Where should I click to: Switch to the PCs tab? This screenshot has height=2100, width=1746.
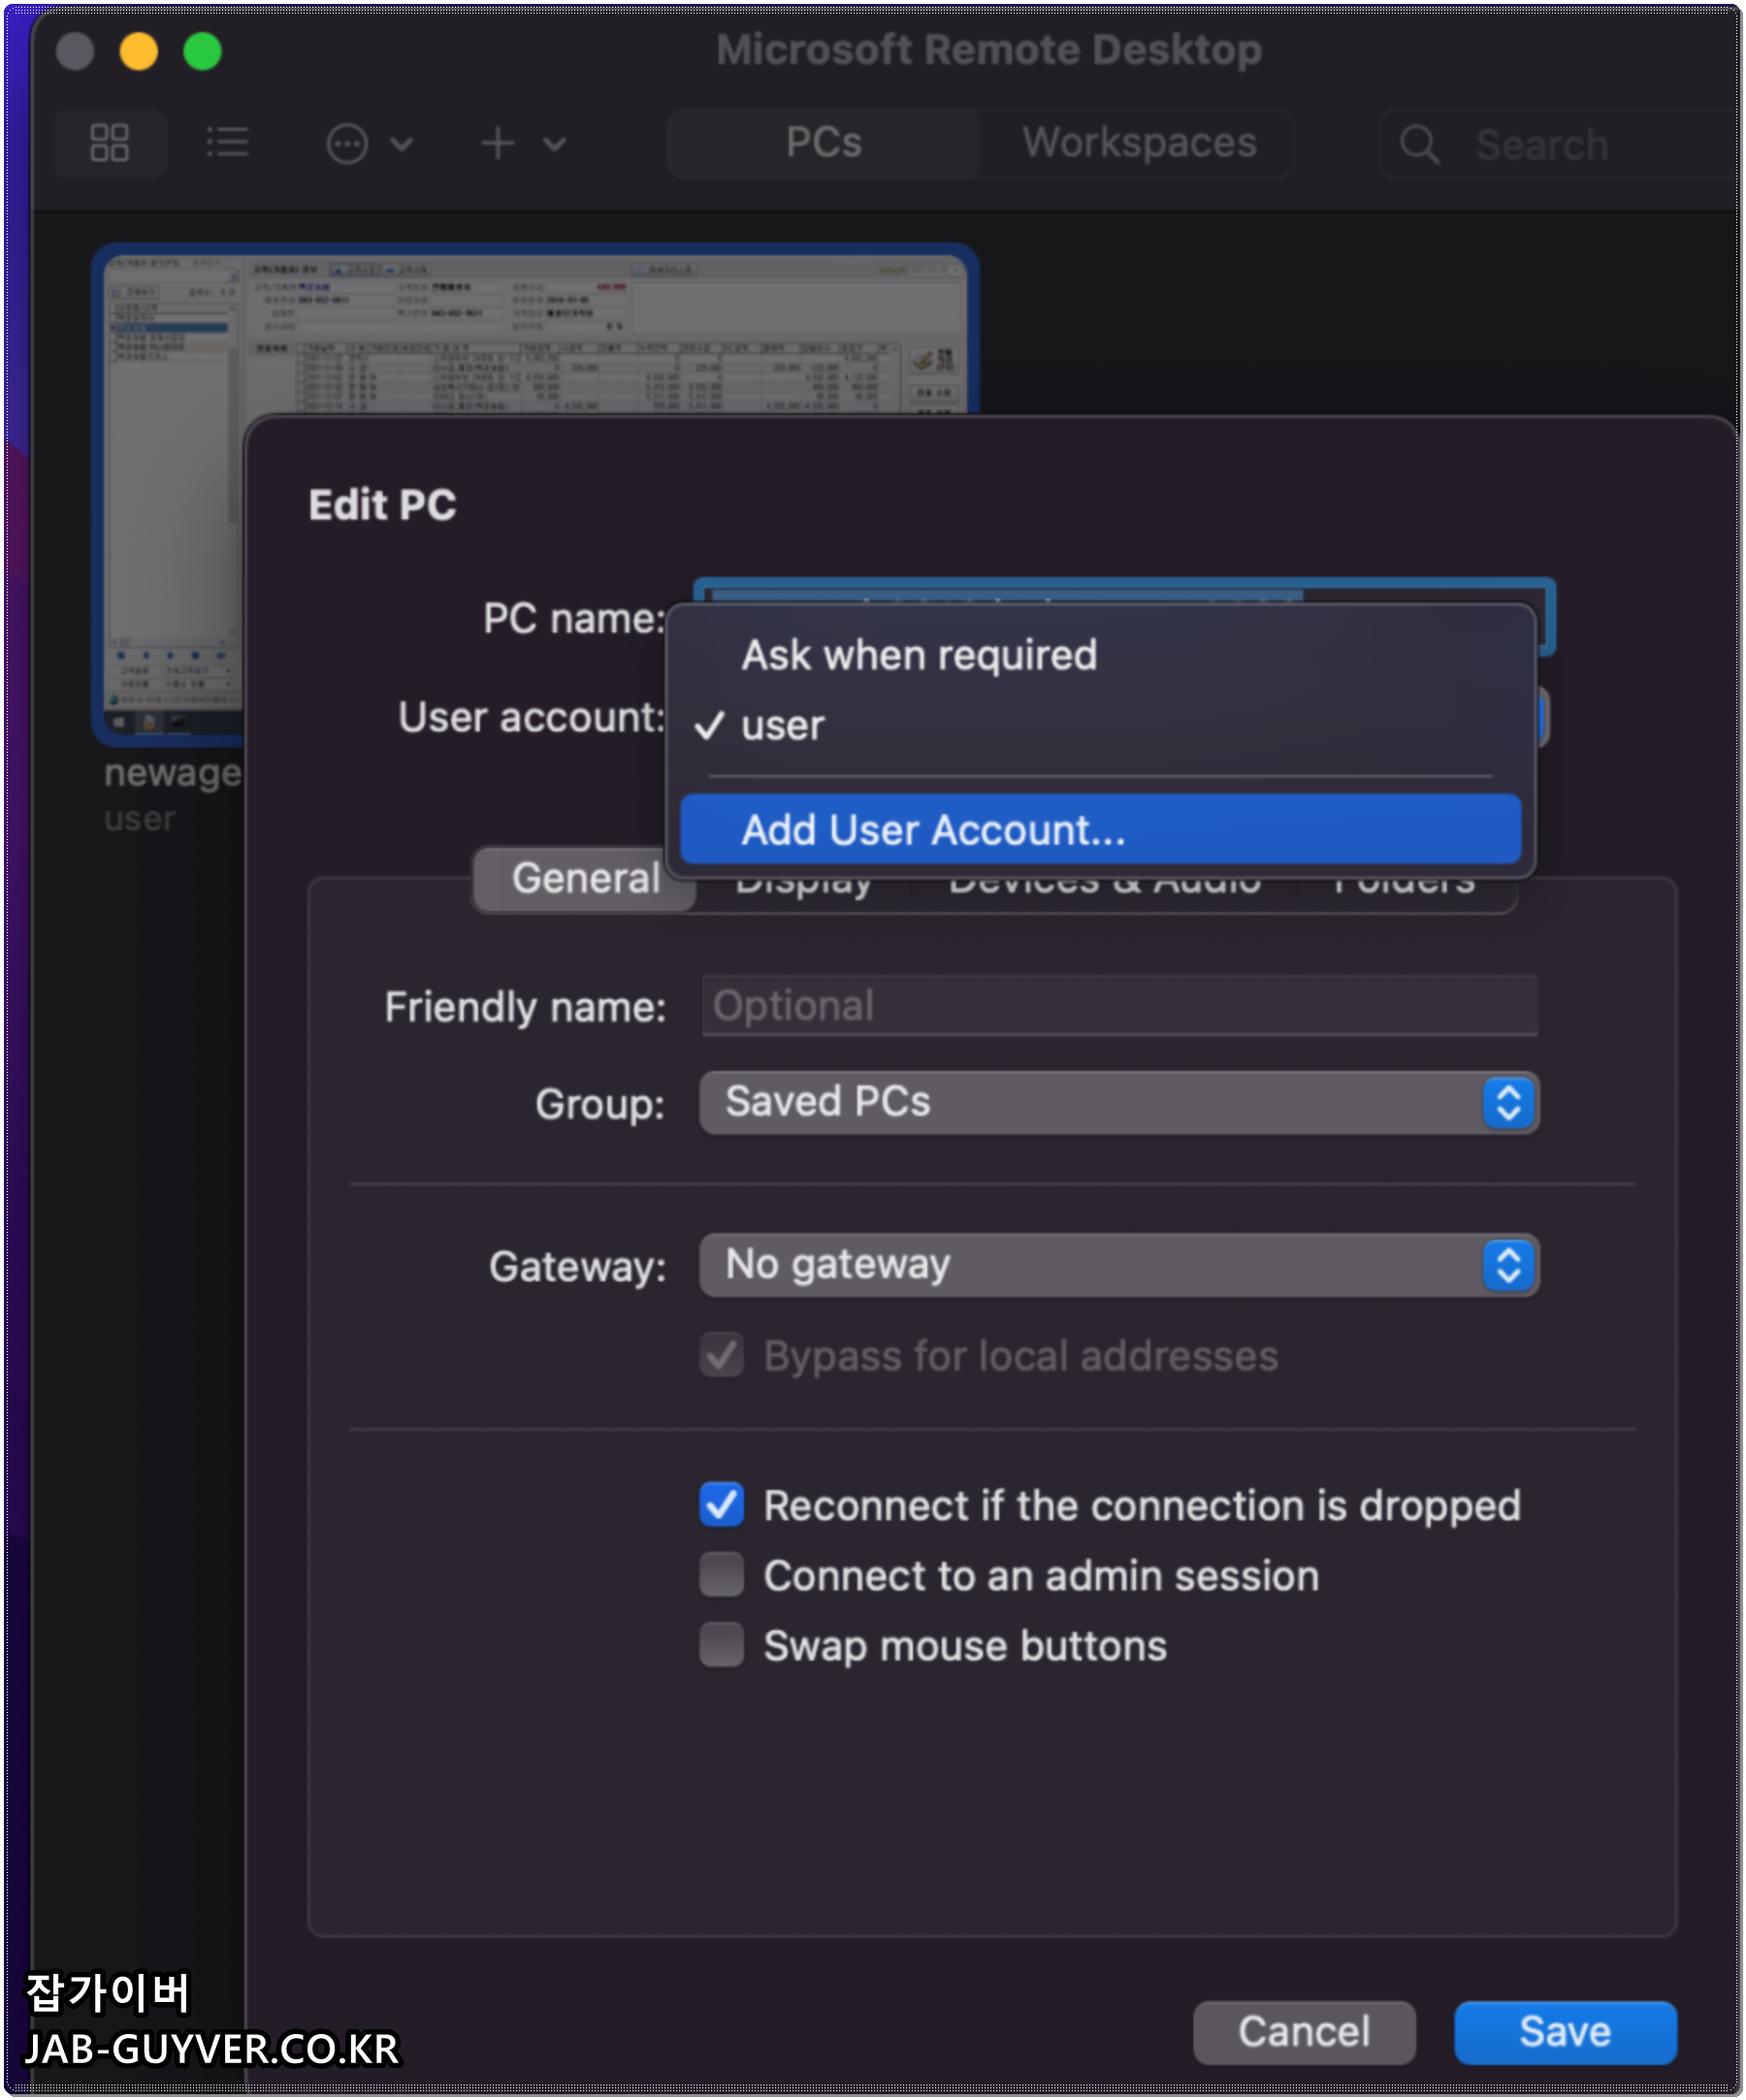824,143
